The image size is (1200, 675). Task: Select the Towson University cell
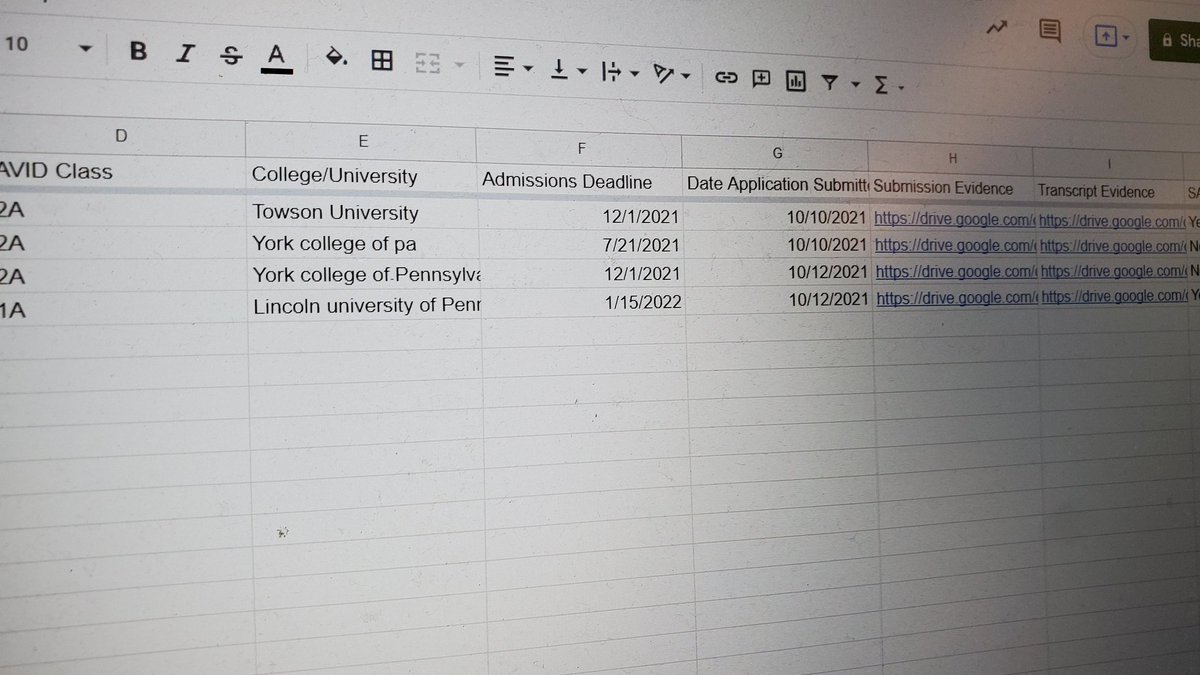[x=364, y=213]
